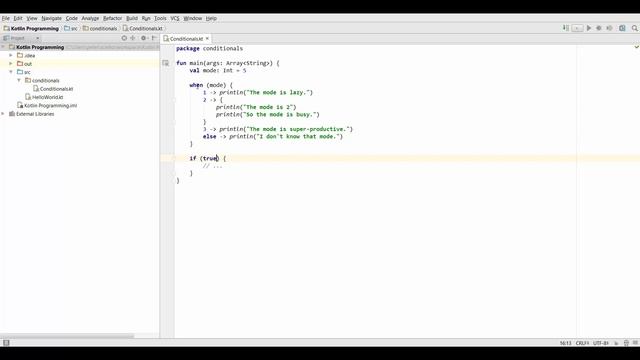
Task: Expand the External Libraries arrow
Action: coord(3,114)
